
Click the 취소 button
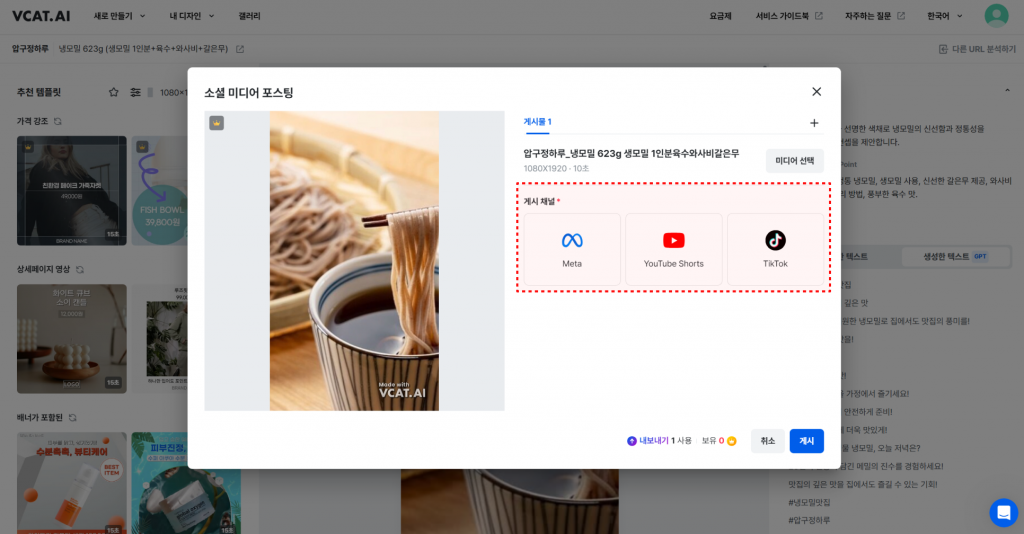point(767,441)
